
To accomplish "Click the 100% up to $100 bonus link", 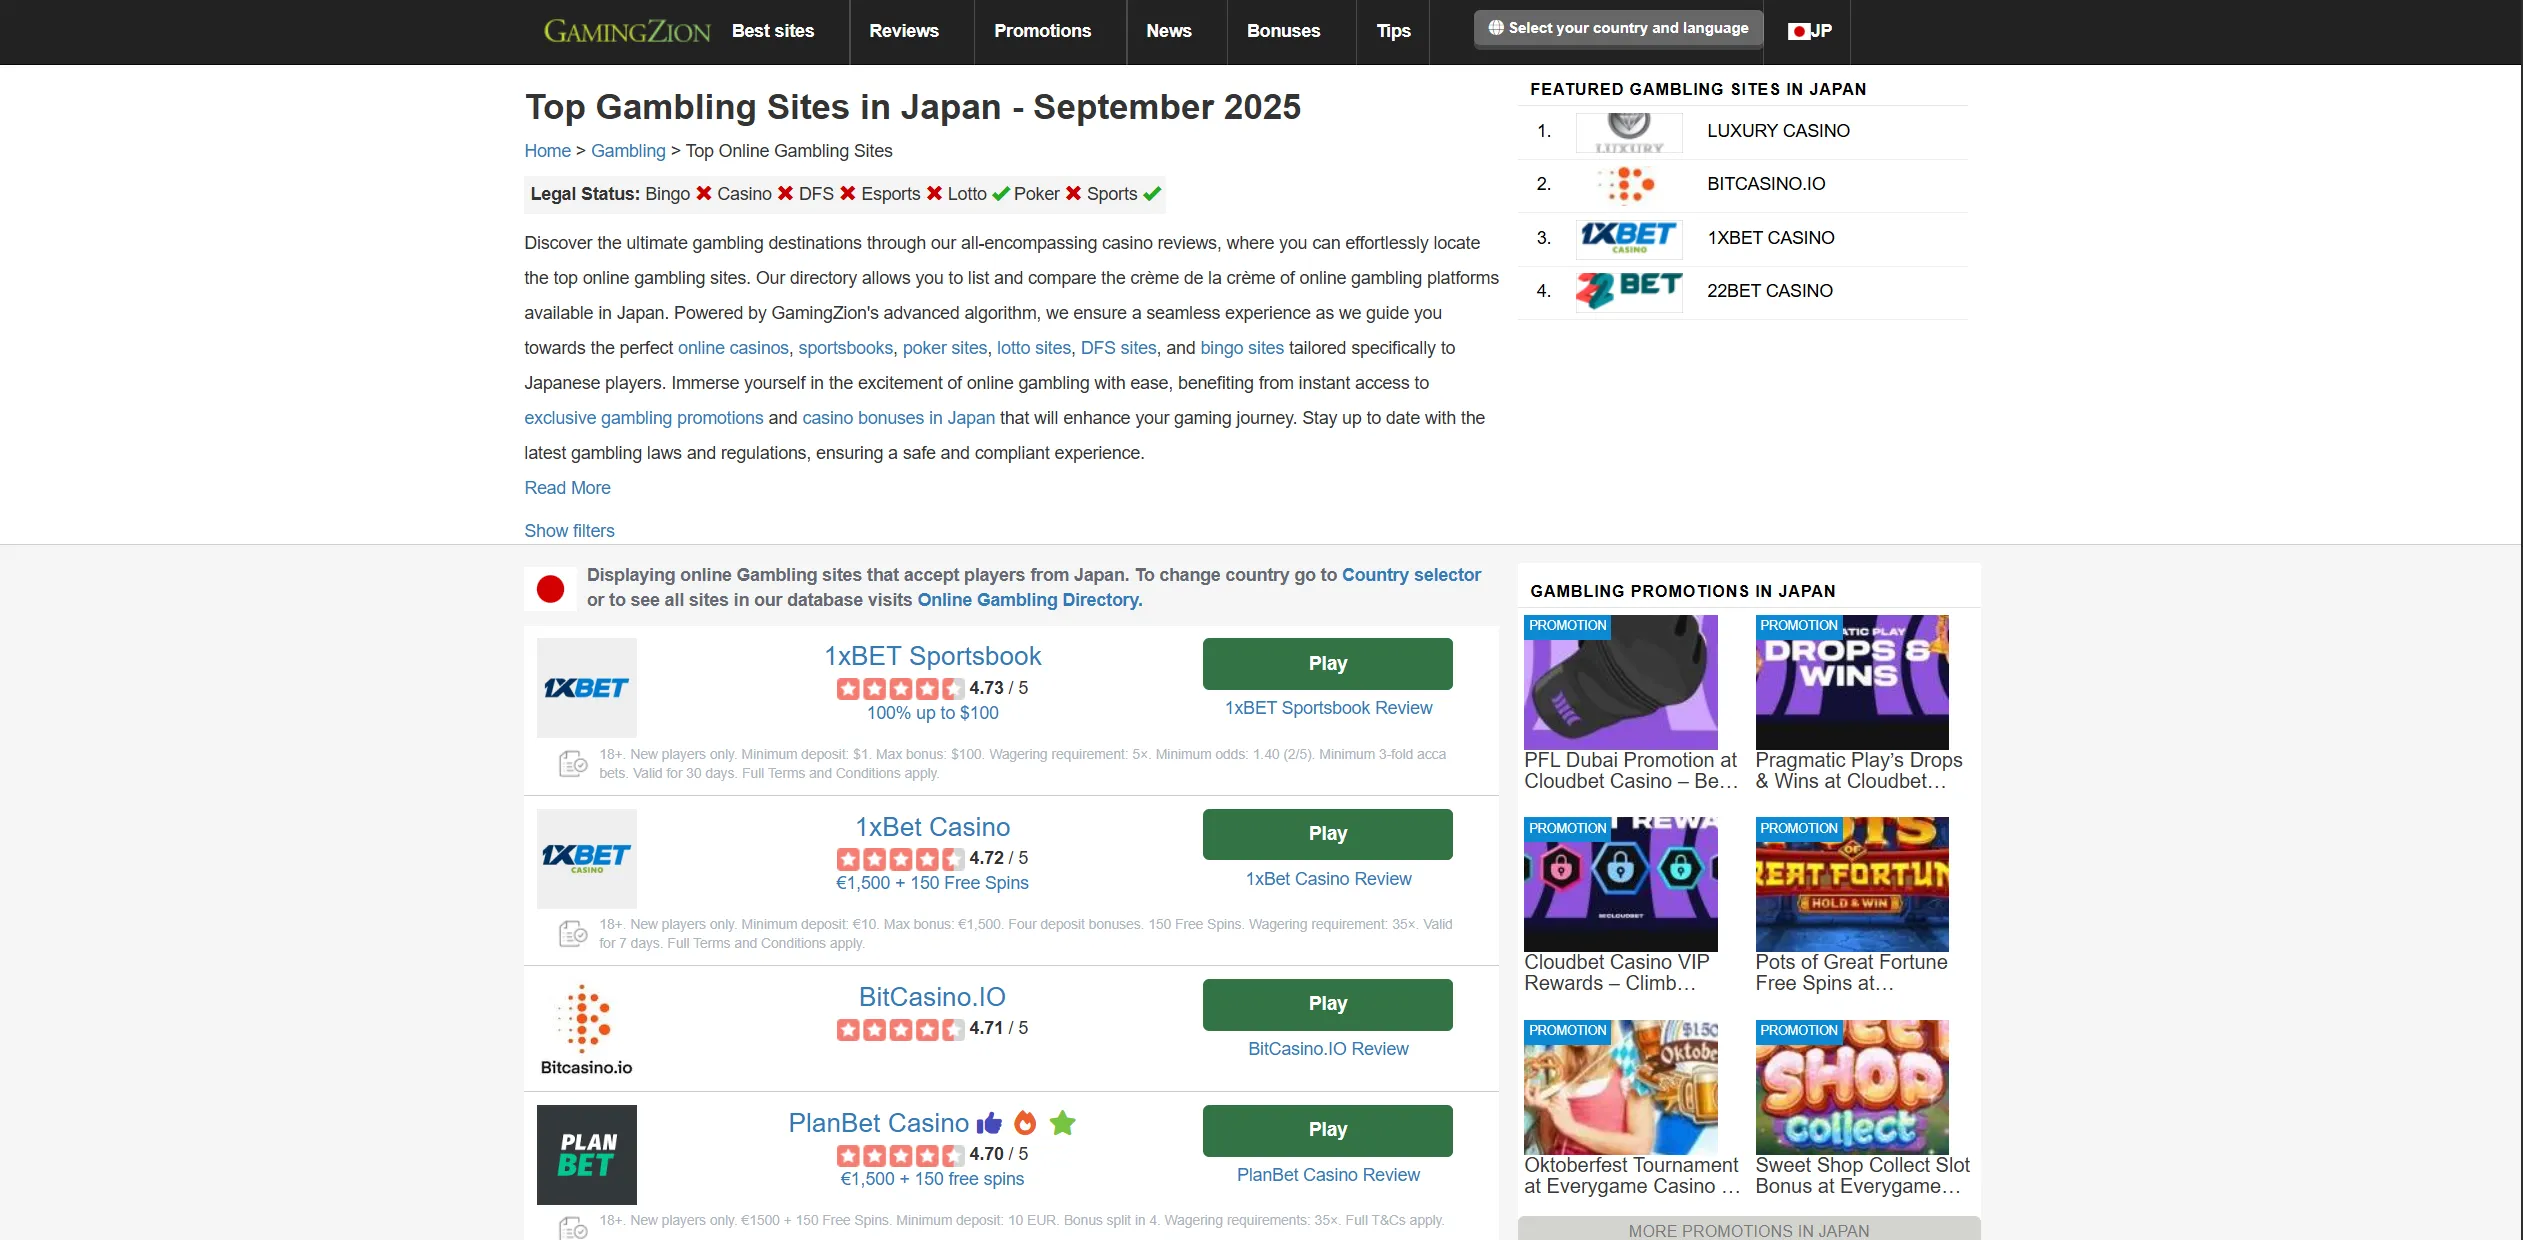I will coord(932,713).
